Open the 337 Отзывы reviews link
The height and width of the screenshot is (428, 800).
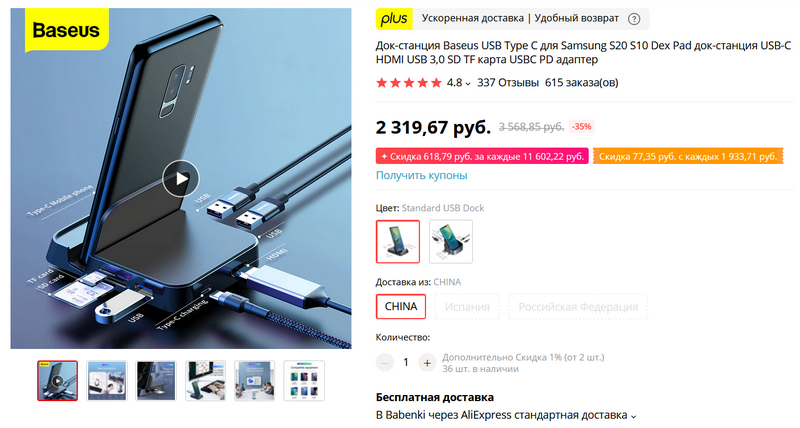click(508, 83)
